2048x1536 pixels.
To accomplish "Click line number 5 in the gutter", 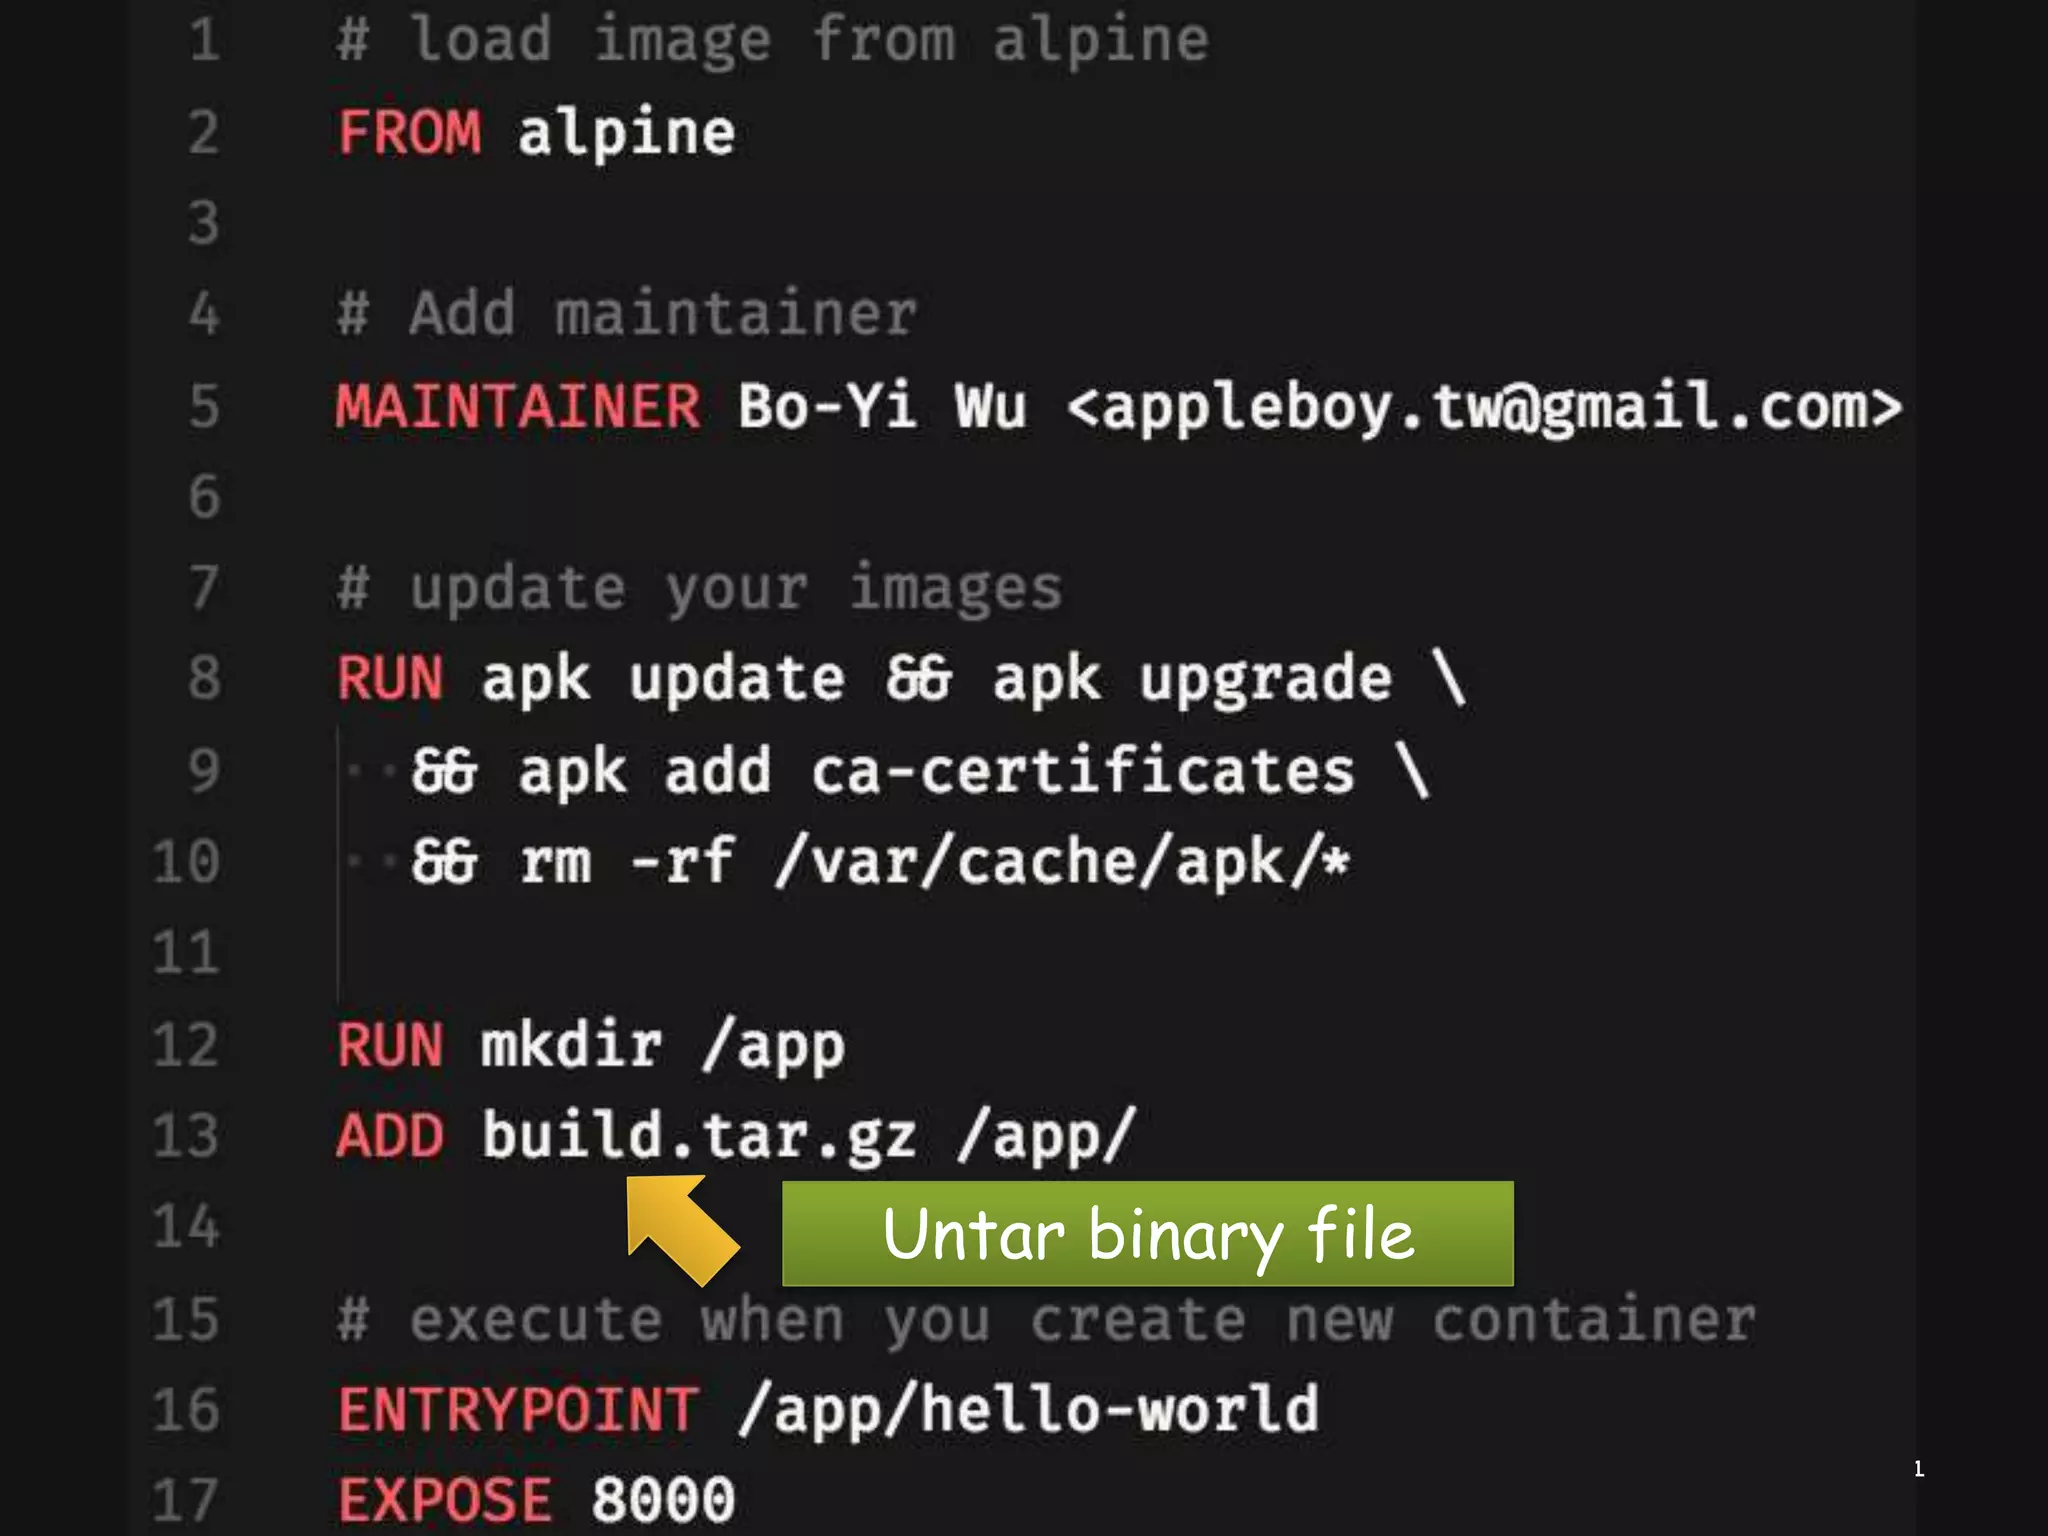I will point(204,406).
